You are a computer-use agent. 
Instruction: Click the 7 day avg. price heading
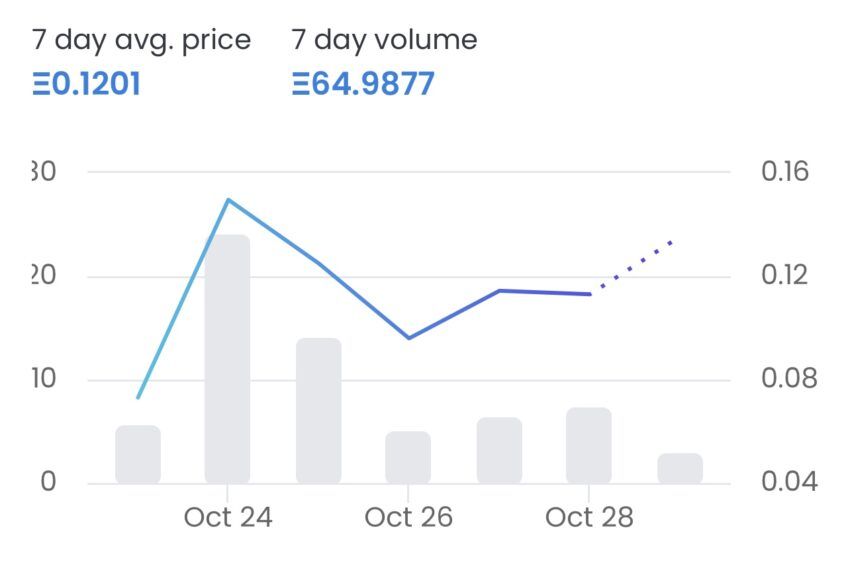141,41
